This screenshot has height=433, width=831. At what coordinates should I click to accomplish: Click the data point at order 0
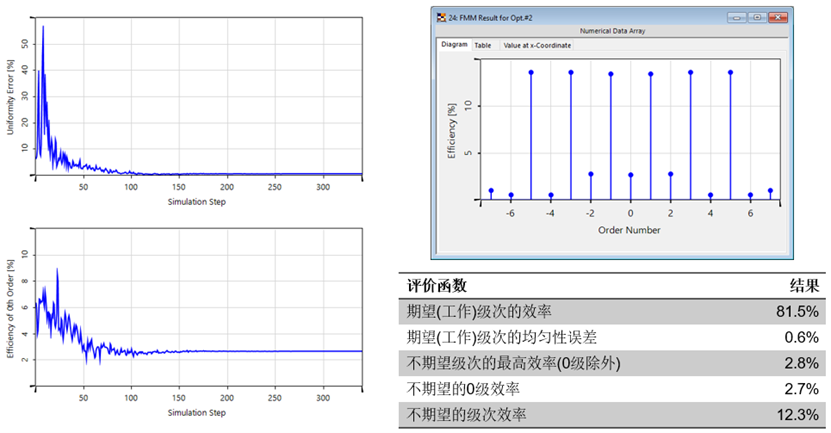(x=631, y=175)
